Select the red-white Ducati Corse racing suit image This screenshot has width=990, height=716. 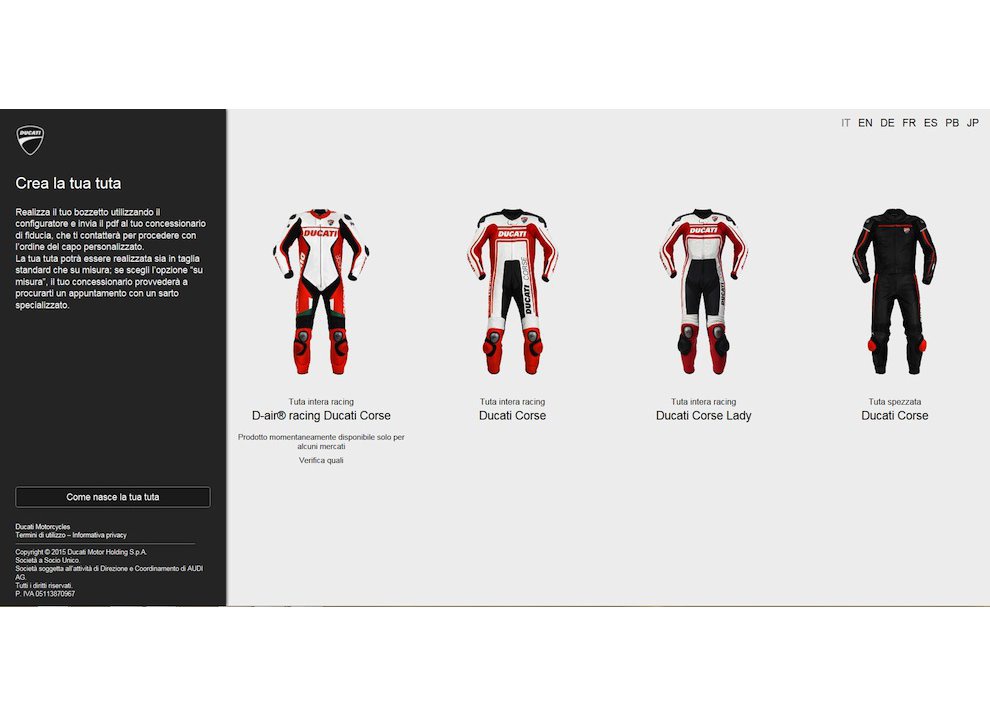click(x=512, y=291)
